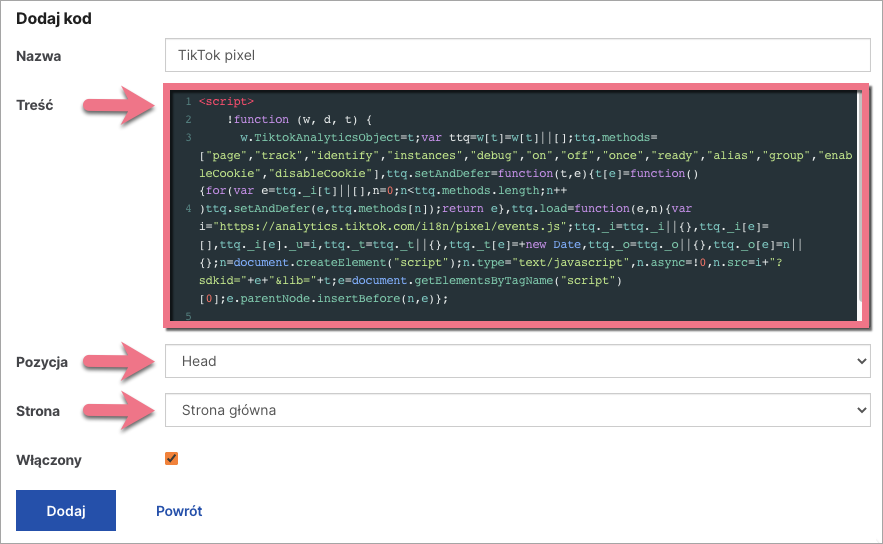Select line number 1 in the editor gutter

(x=187, y=101)
